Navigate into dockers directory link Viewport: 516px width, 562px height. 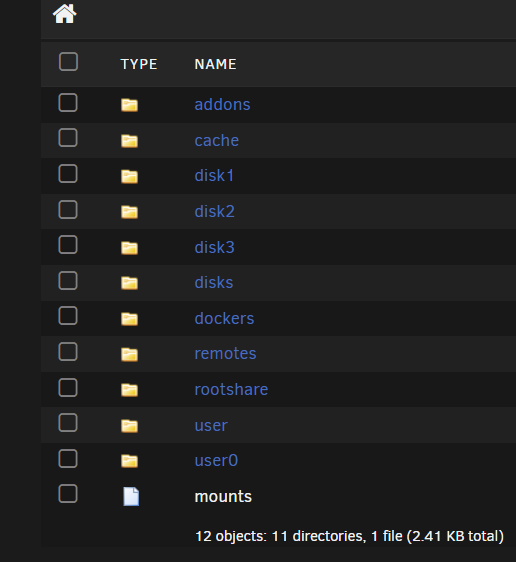click(x=224, y=318)
